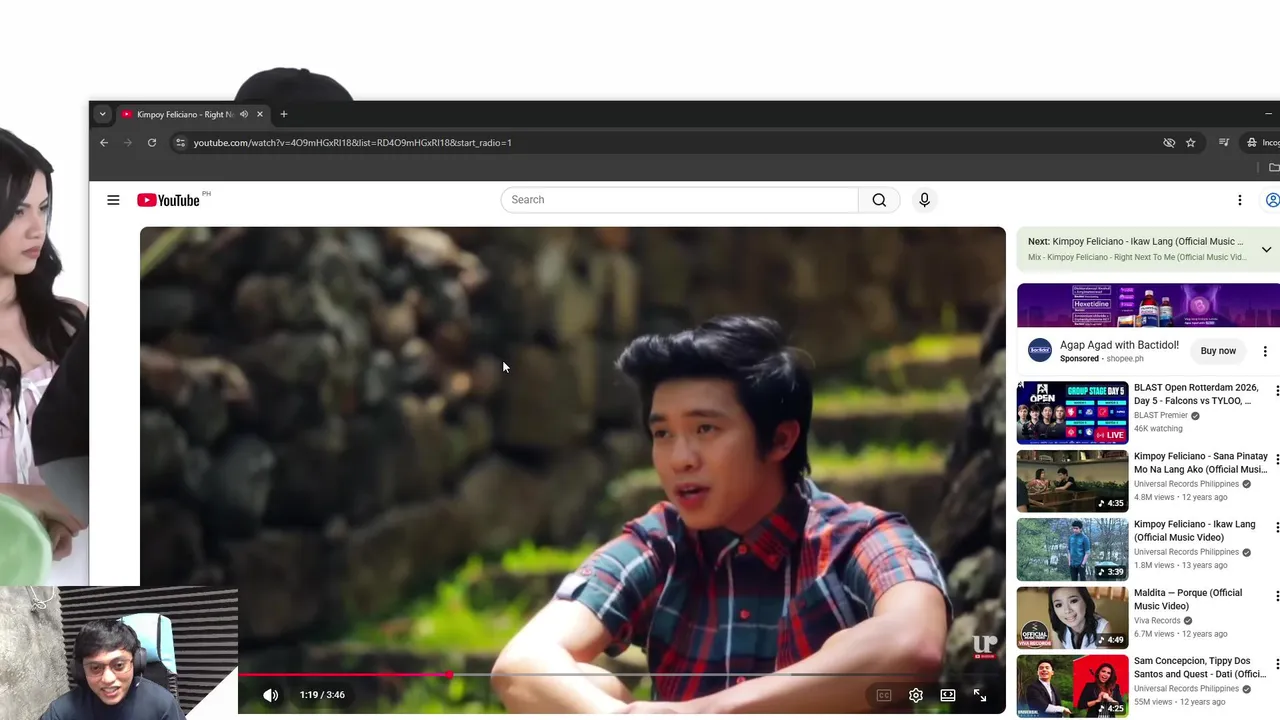Click the red scrubber dot on progress bar
Image resolution: width=1280 pixels, height=720 pixels.
tap(450, 675)
